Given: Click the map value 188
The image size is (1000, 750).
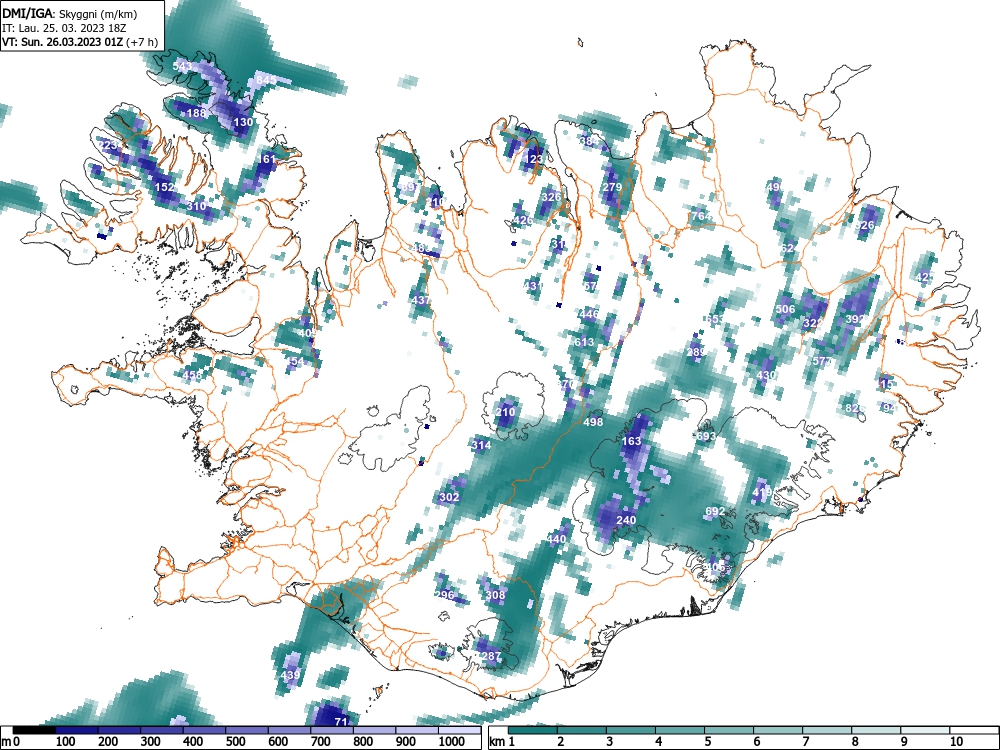Looking at the screenshot, I should pos(196,113).
